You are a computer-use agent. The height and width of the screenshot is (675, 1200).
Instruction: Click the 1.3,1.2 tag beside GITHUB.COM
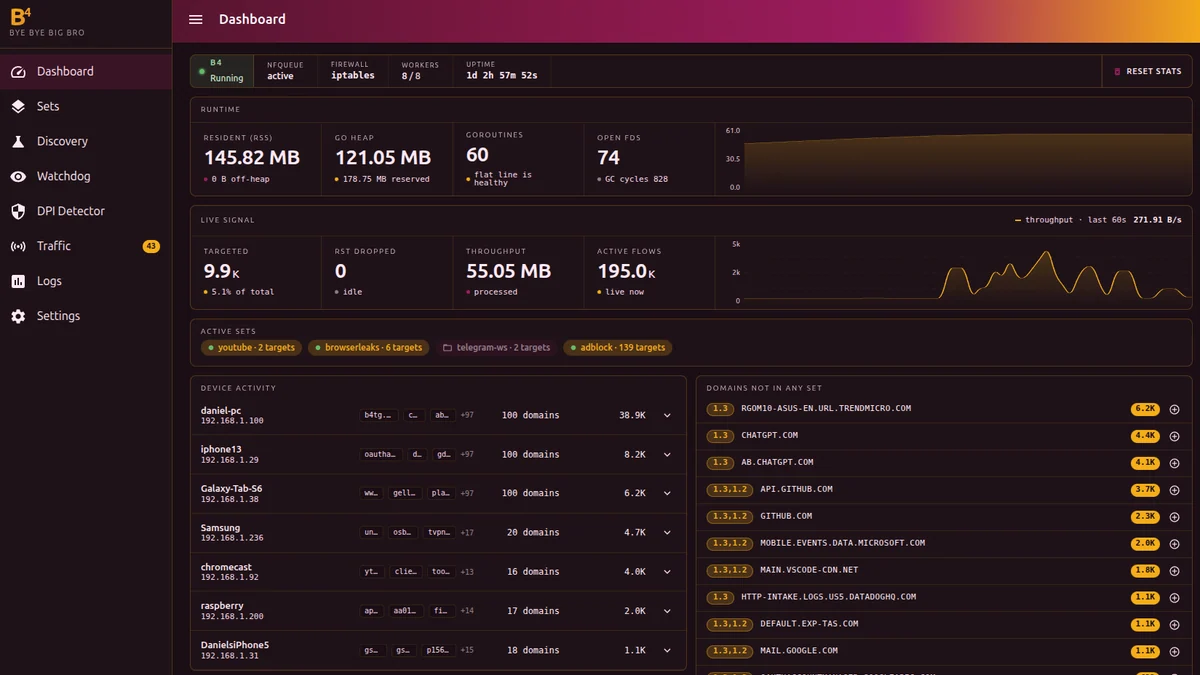pos(729,517)
